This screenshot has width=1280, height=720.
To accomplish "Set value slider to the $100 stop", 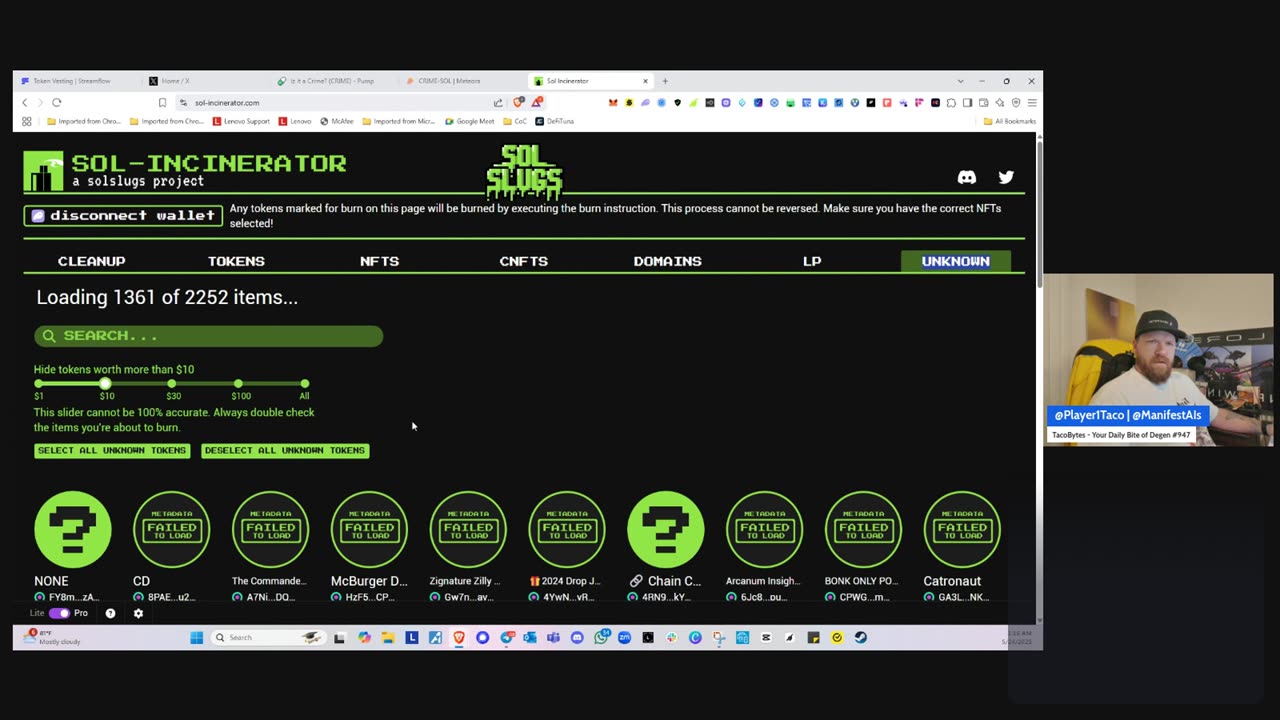I will (238, 384).
